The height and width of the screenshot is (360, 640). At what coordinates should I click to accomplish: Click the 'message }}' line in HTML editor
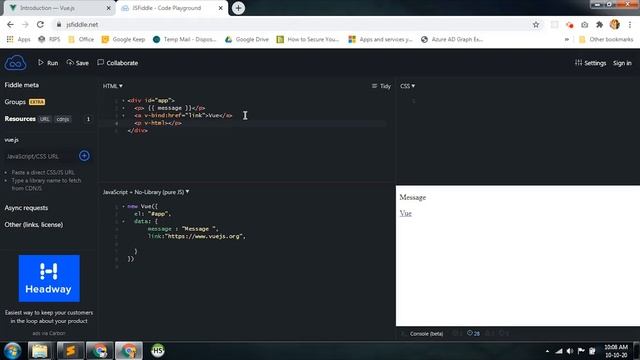pyautogui.click(x=170, y=108)
